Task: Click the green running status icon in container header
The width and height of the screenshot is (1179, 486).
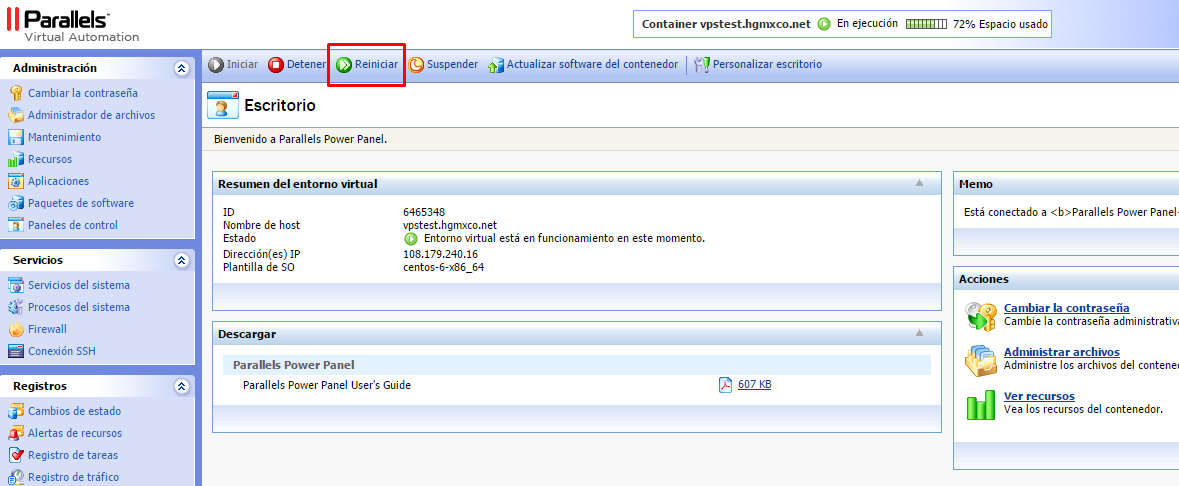Action: coord(824,24)
